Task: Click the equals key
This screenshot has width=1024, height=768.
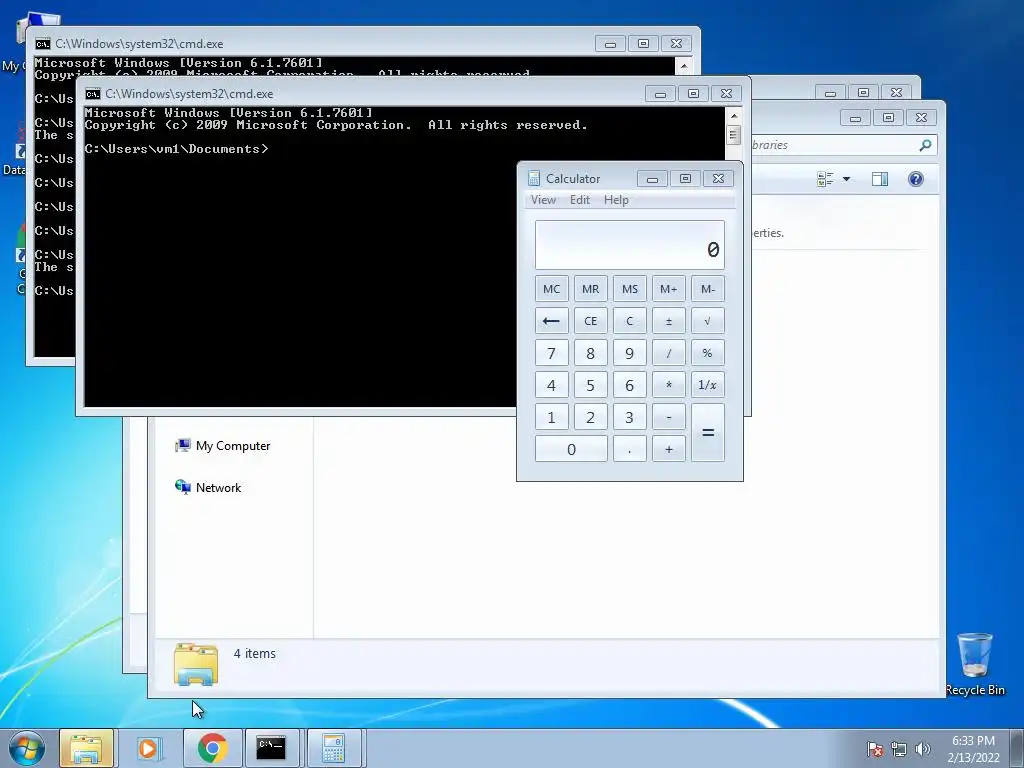Action: click(708, 432)
